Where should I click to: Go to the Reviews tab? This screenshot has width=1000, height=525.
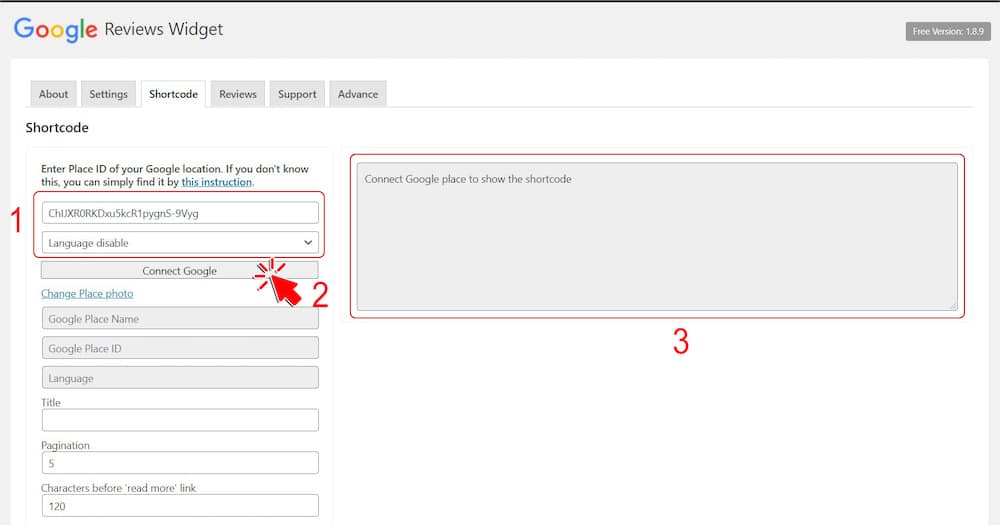click(238, 94)
